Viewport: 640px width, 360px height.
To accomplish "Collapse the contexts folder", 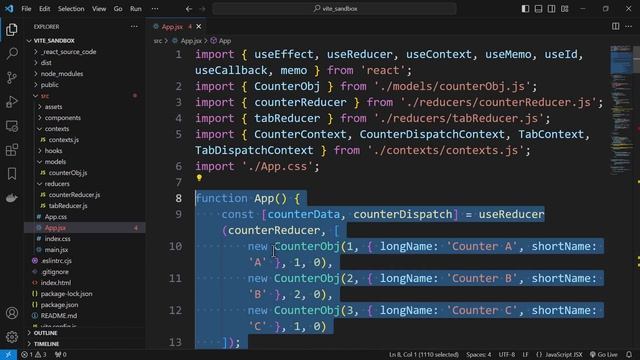I will pos(85,129).
